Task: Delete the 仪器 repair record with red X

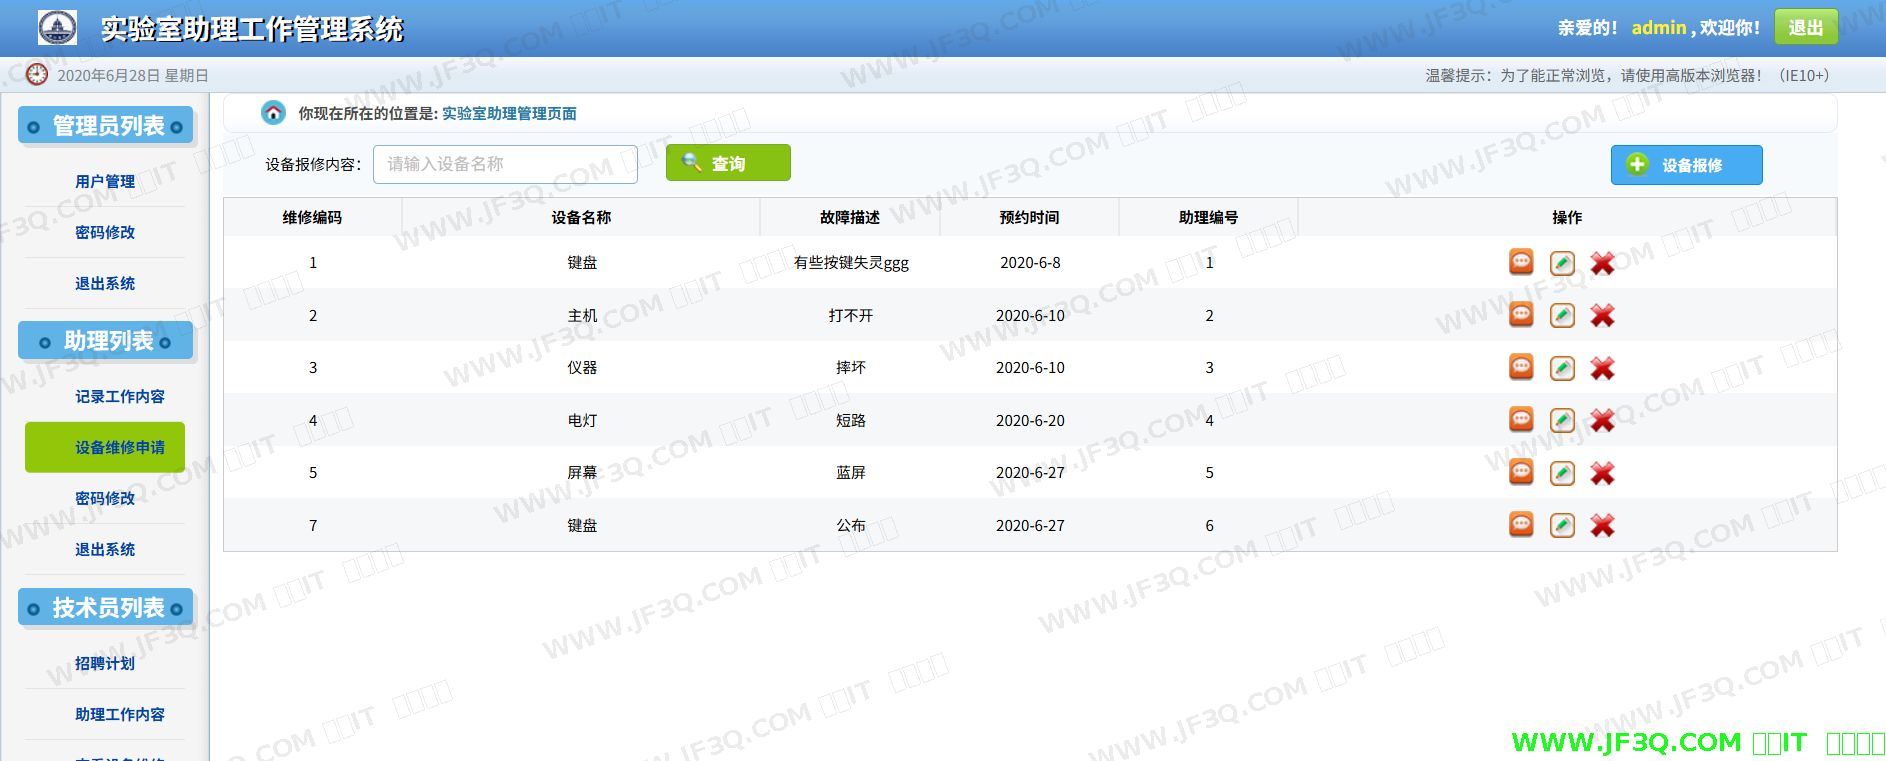Action: [1603, 369]
